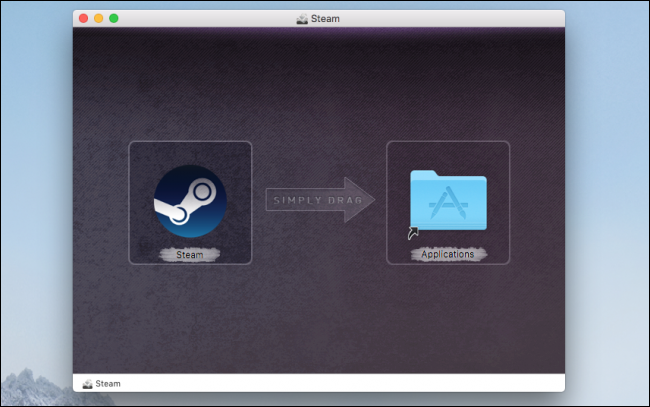Click the "Steam" window title text

[325, 18]
